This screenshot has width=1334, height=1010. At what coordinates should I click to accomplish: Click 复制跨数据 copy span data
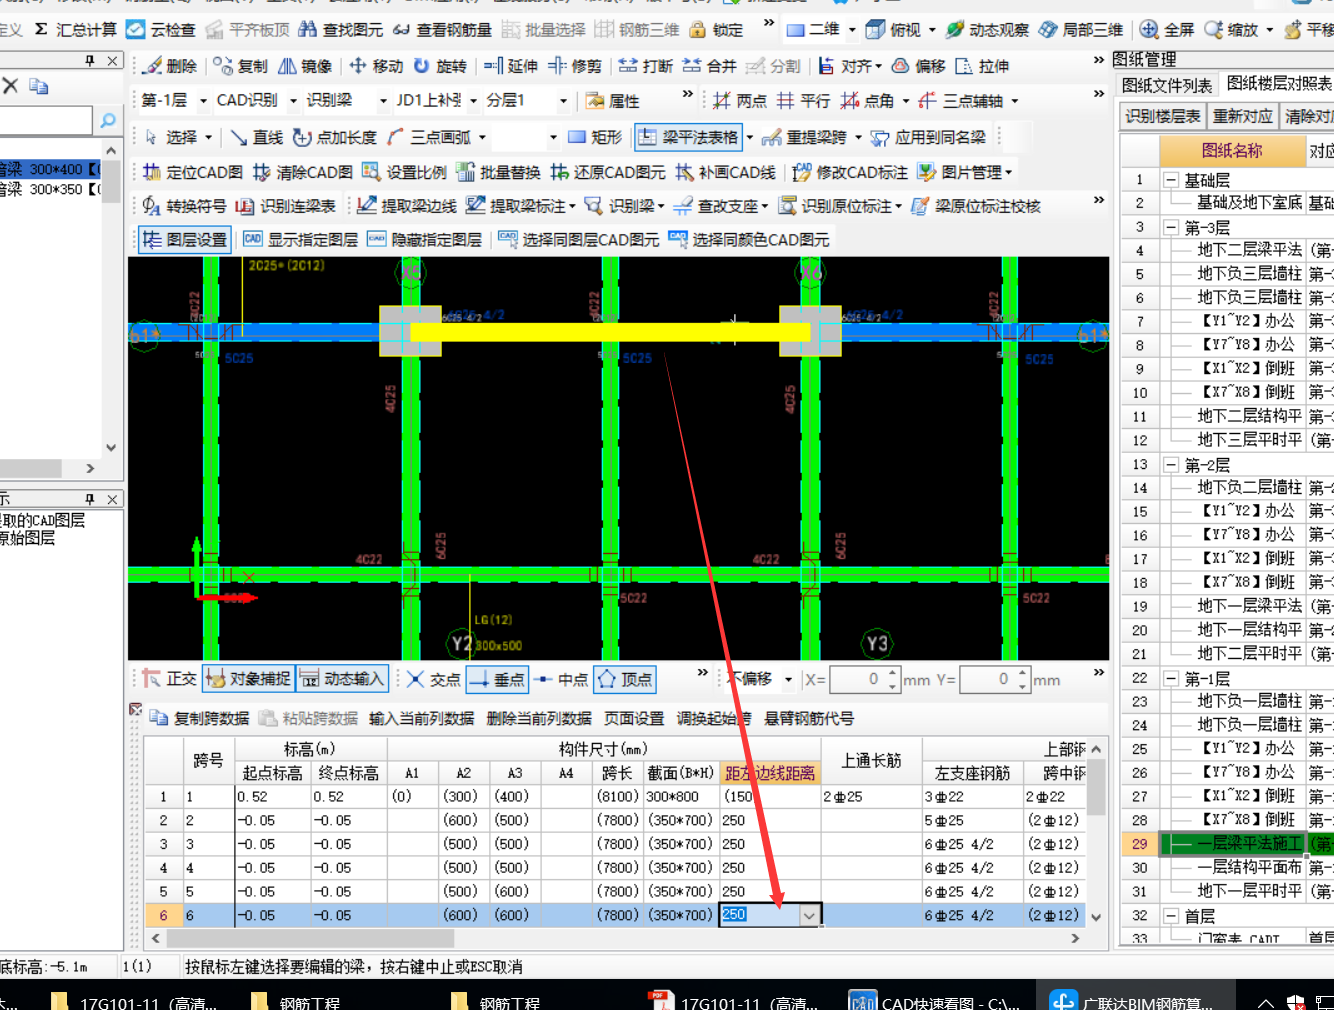pyautogui.click(x=200, y=718)
